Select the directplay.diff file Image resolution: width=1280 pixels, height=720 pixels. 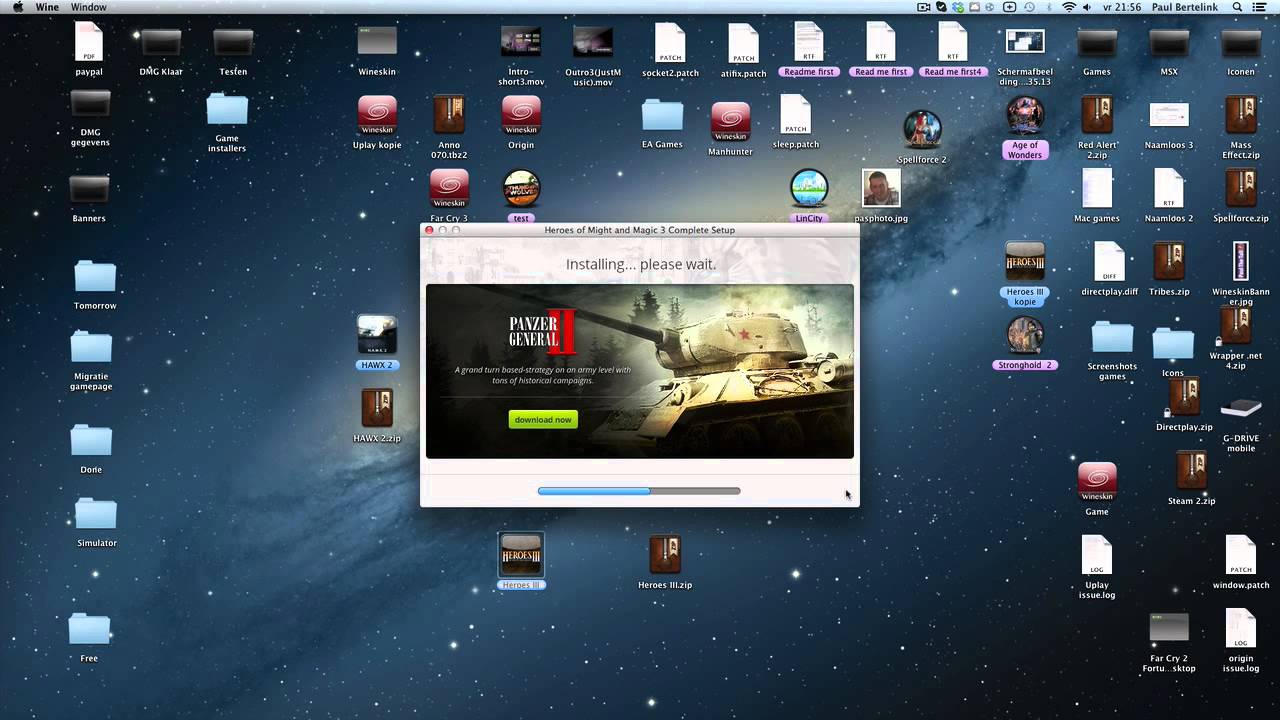pyautogui.click(x=1110, y=261)
